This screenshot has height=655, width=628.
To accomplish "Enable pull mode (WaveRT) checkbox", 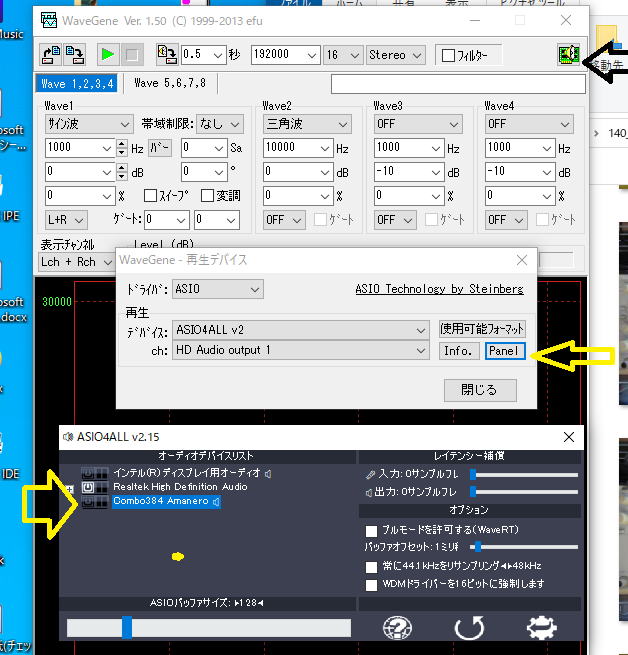I will pyautogui.click(x=371, y=531).
